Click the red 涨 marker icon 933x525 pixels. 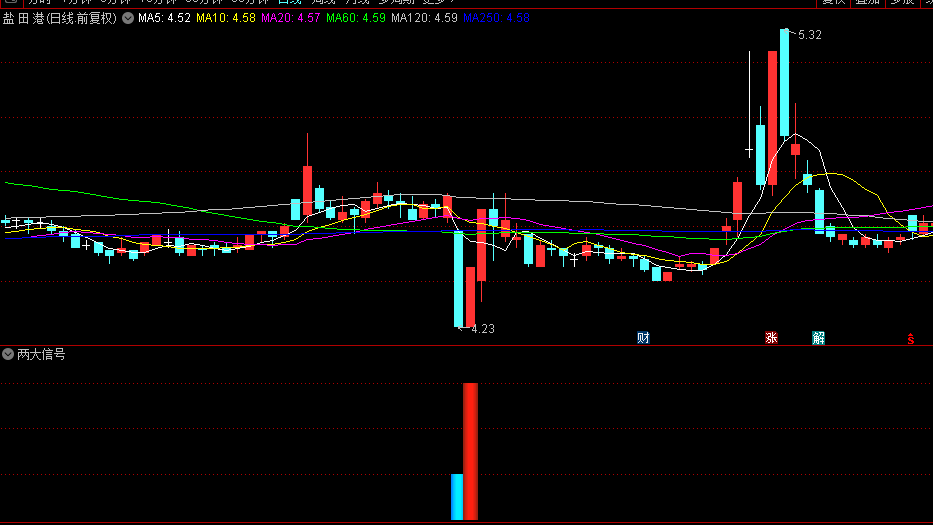tap(771, 338)
